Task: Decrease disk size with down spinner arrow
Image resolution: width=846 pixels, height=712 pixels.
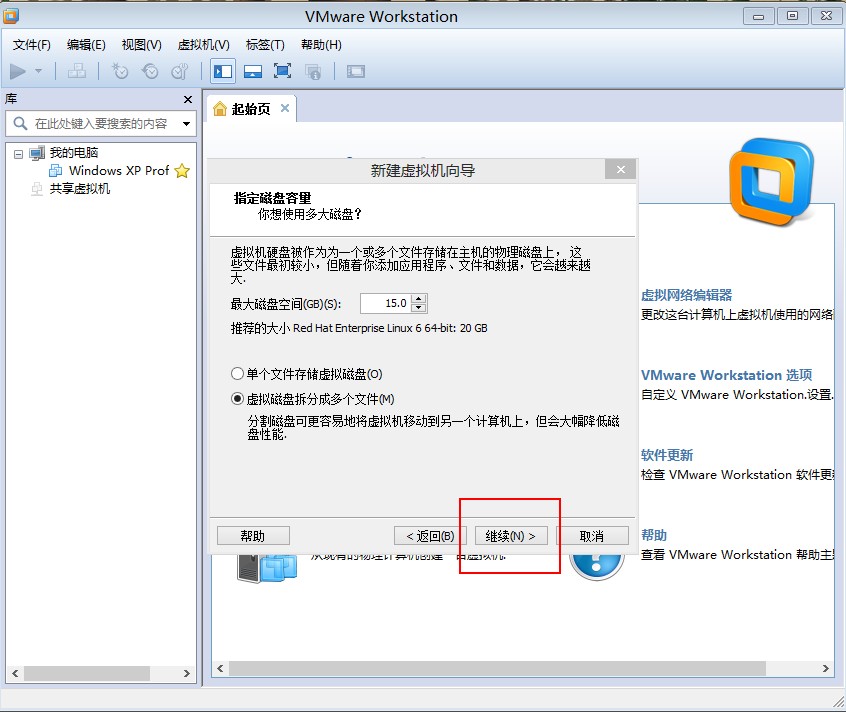Action: point(419,308)
